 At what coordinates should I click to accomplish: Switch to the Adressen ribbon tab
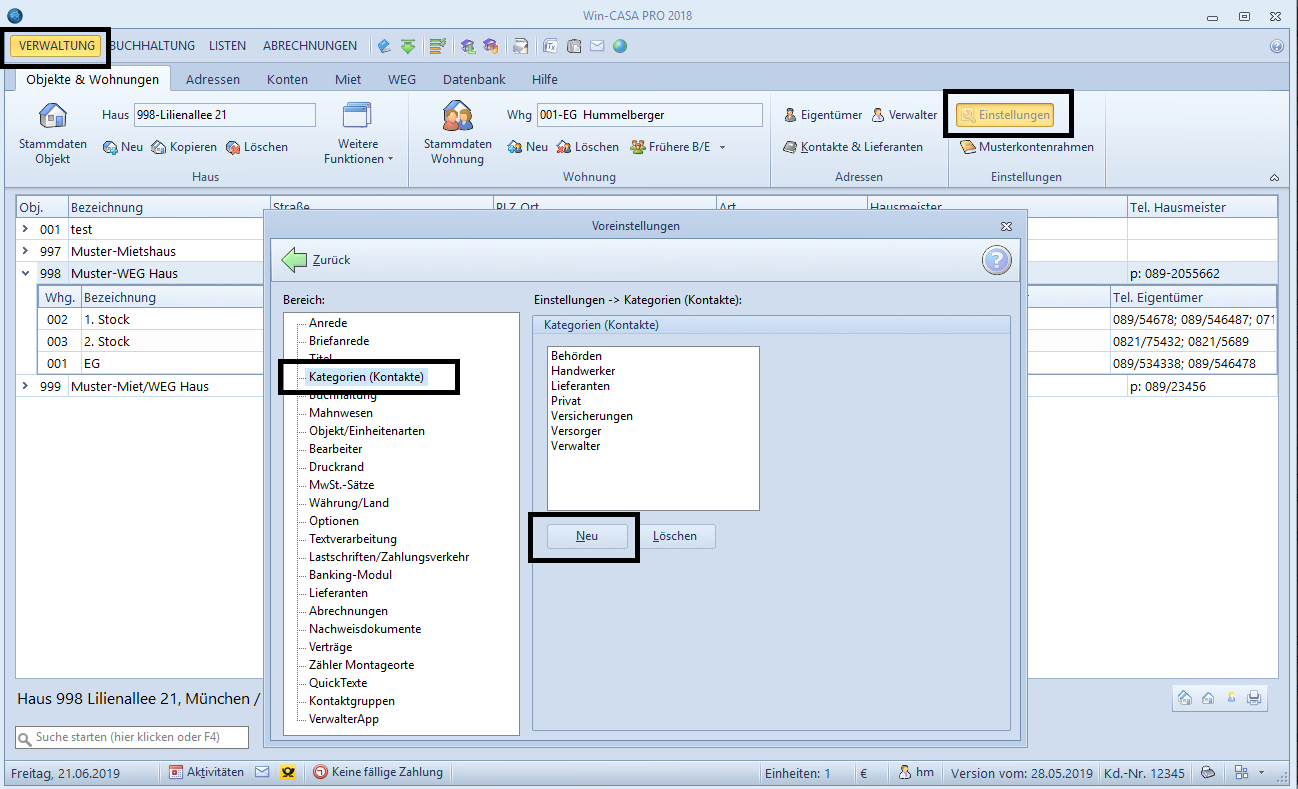click(x=212, y=79)
